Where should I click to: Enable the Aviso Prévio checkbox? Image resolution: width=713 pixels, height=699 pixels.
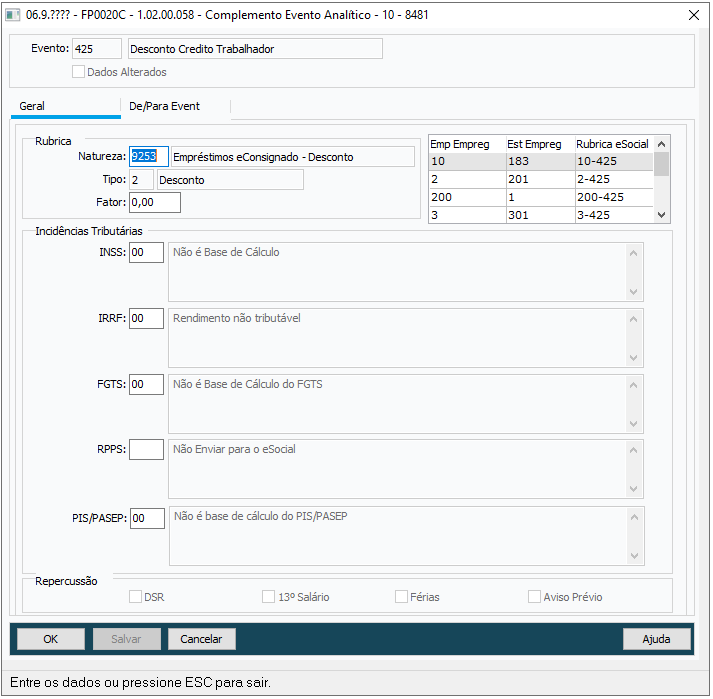click(534, 597)
